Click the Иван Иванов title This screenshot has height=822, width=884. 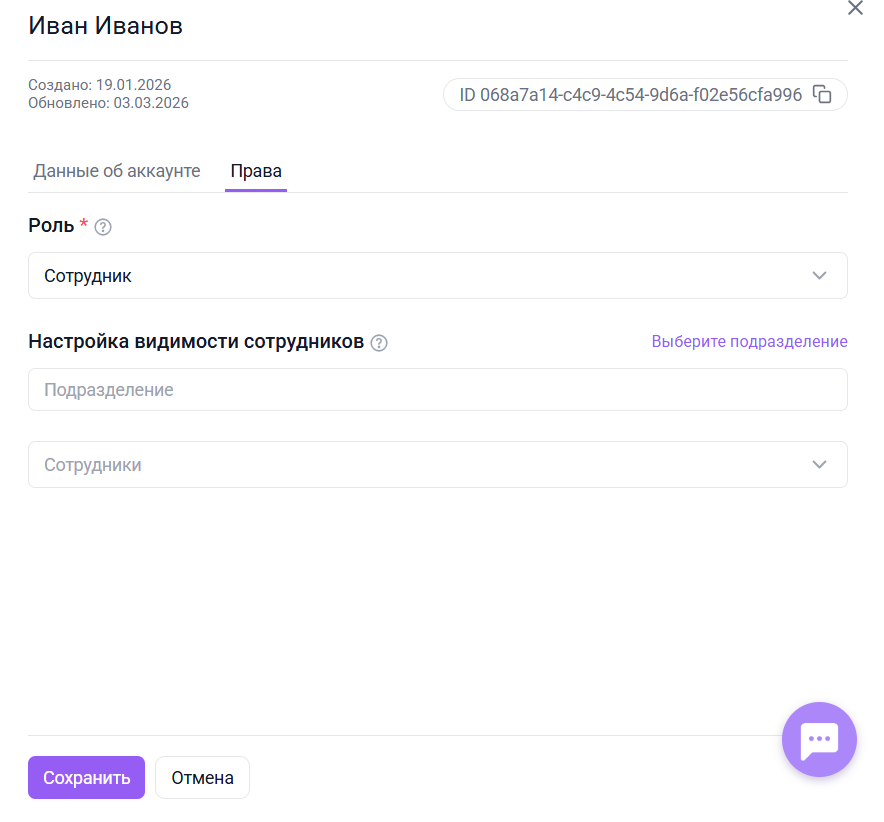coord(105,26)
